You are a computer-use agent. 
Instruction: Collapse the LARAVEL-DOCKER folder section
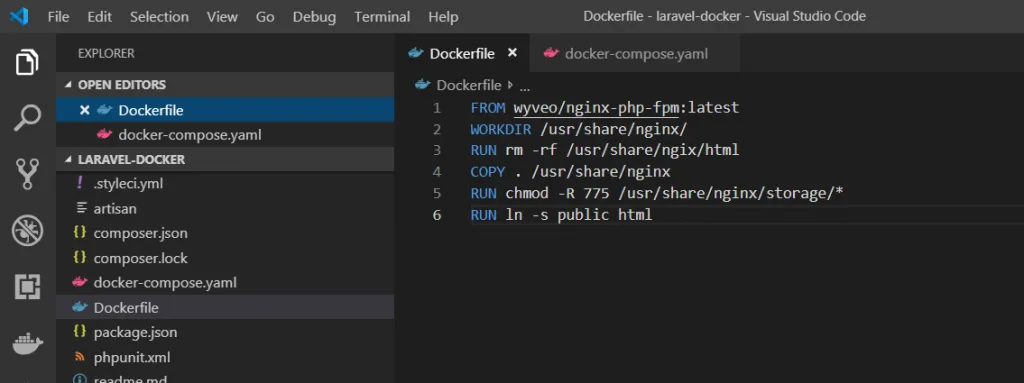click(x=69, y=159)
